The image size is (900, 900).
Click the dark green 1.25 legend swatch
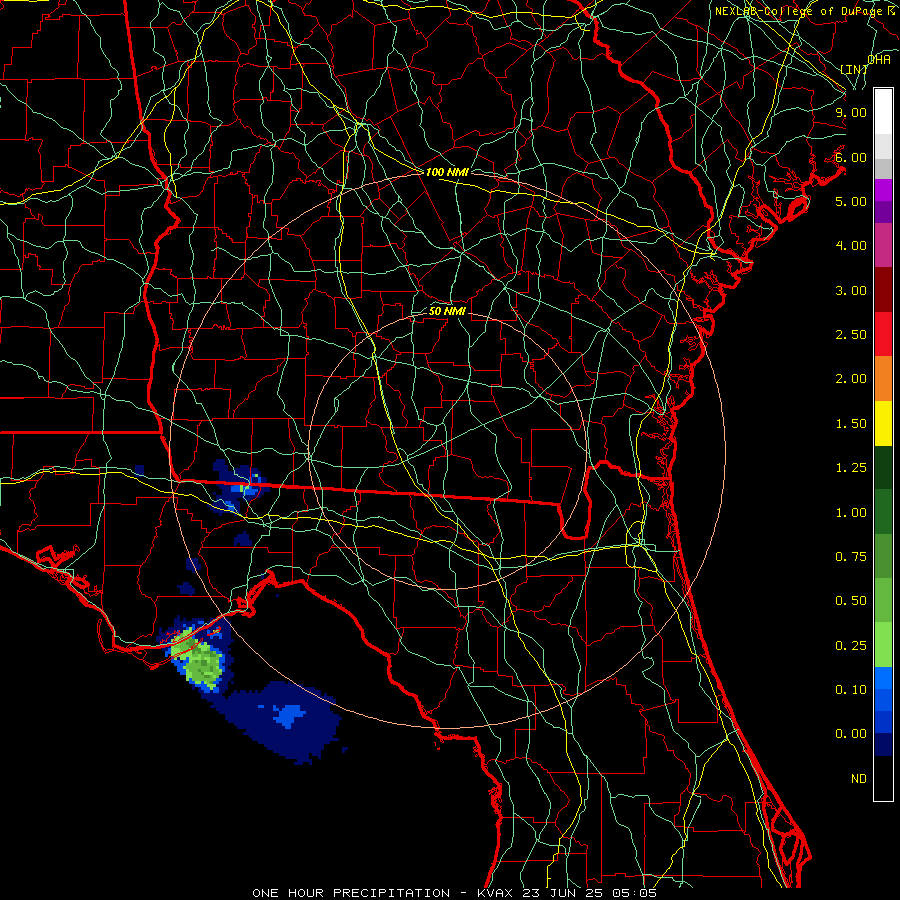point(883,467)
